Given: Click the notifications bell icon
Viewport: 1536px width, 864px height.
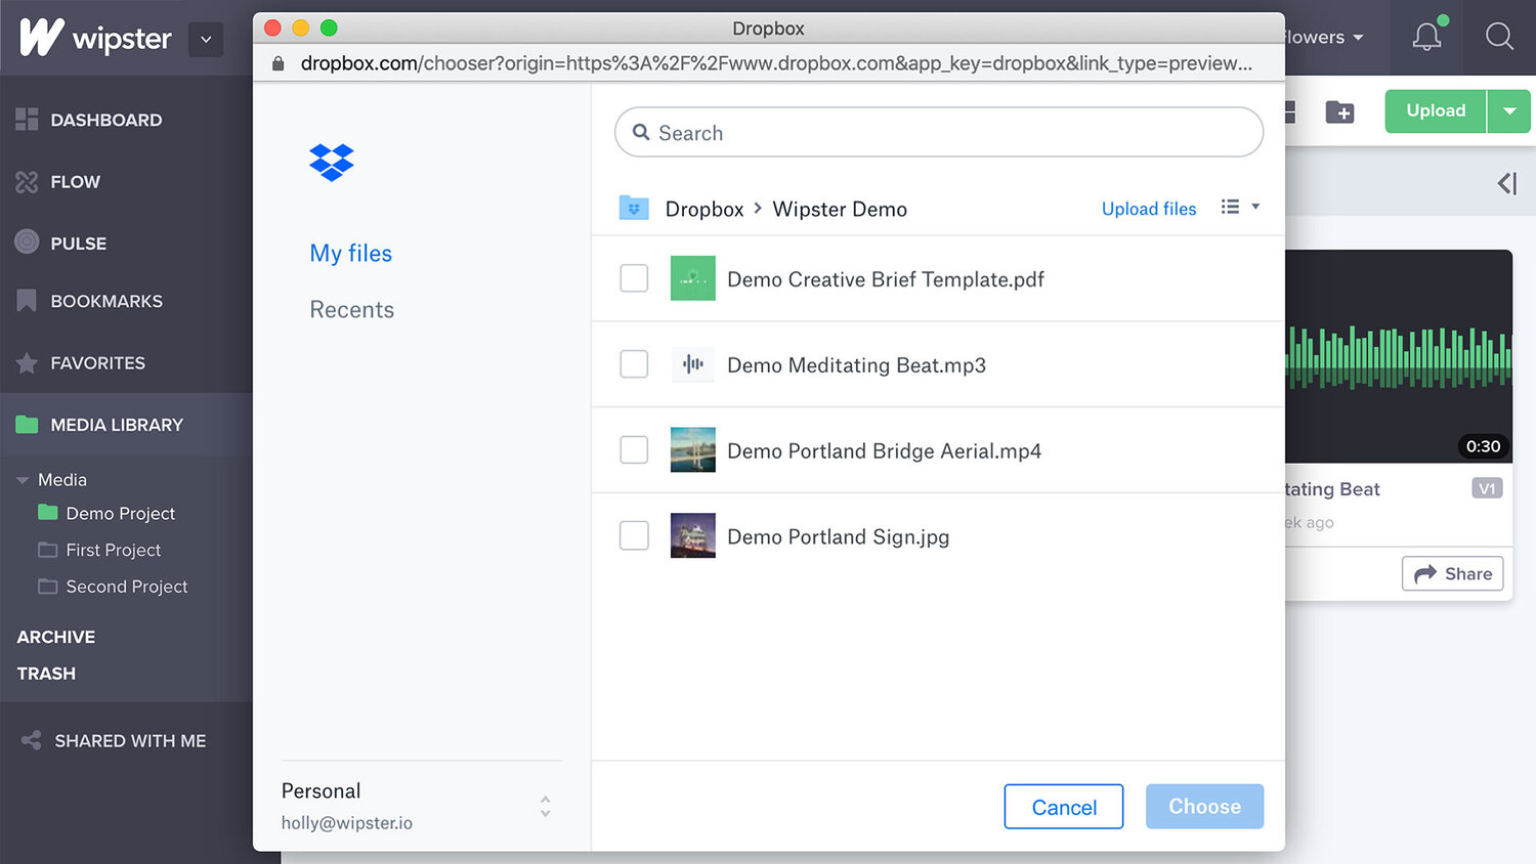Looking at the screenshot, I should coord(1427,38).
